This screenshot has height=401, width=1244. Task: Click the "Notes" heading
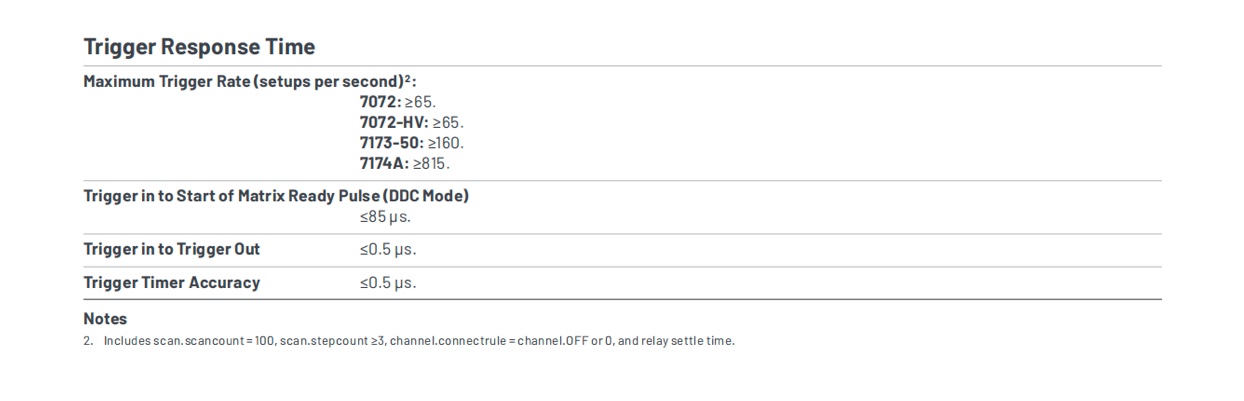click(x=105, y=319)
